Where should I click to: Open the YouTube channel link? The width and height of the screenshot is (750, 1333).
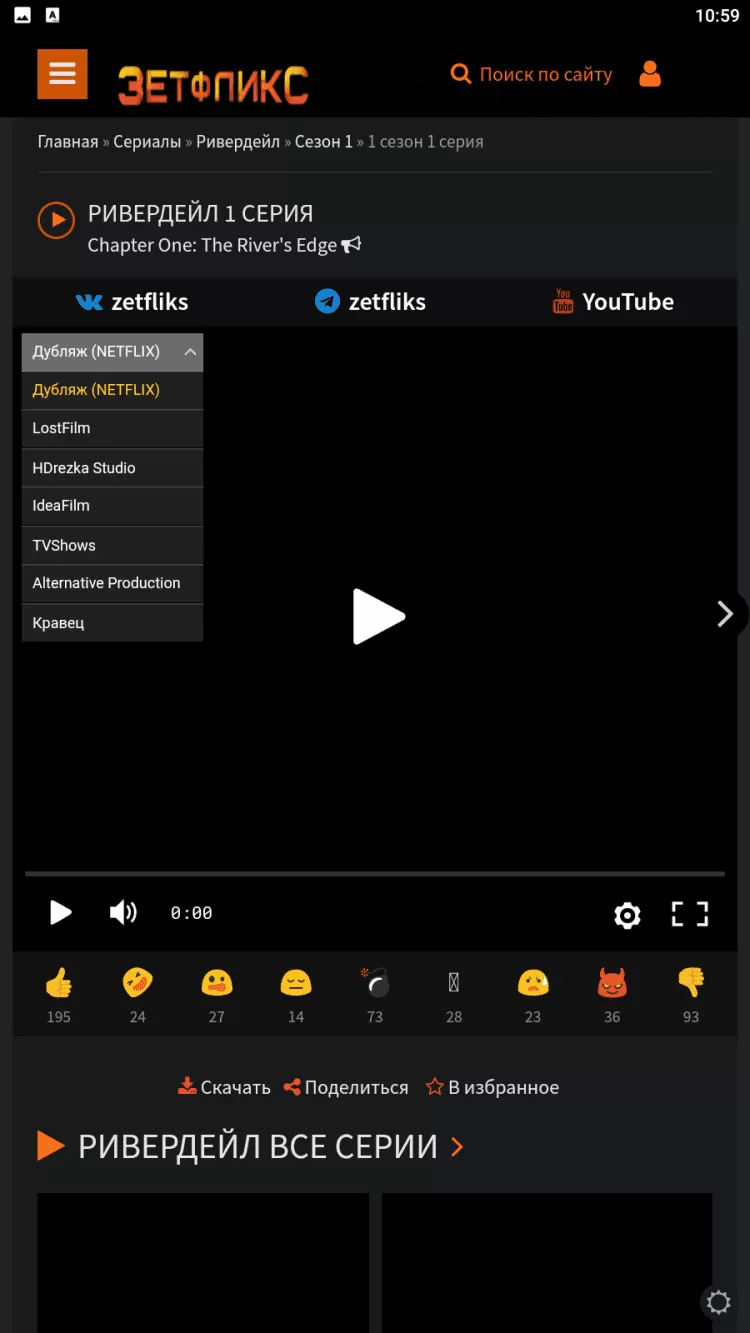613,302
